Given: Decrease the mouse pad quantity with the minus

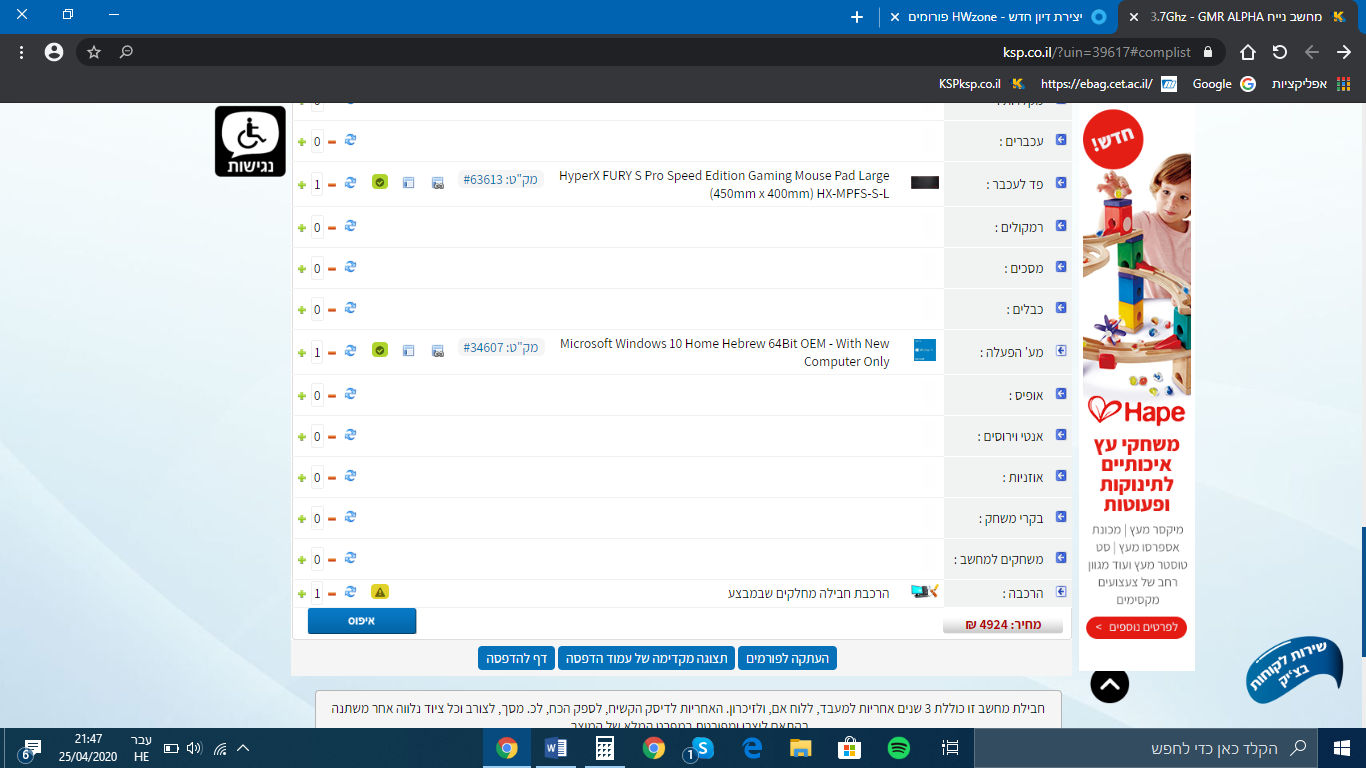Looking at the screenshot, I should pyautogui.click(x=331, y=185).
